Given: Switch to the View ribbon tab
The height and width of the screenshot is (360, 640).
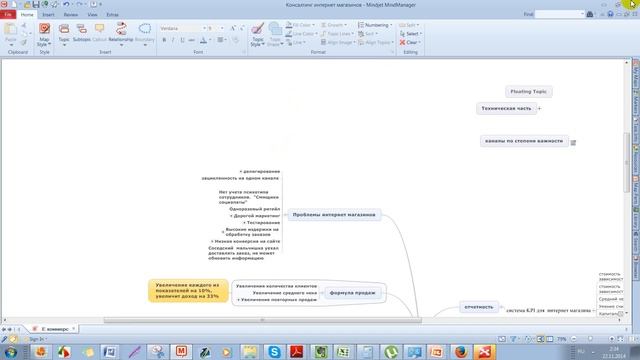Looking at the screenshot, I should tap(92, 15).
